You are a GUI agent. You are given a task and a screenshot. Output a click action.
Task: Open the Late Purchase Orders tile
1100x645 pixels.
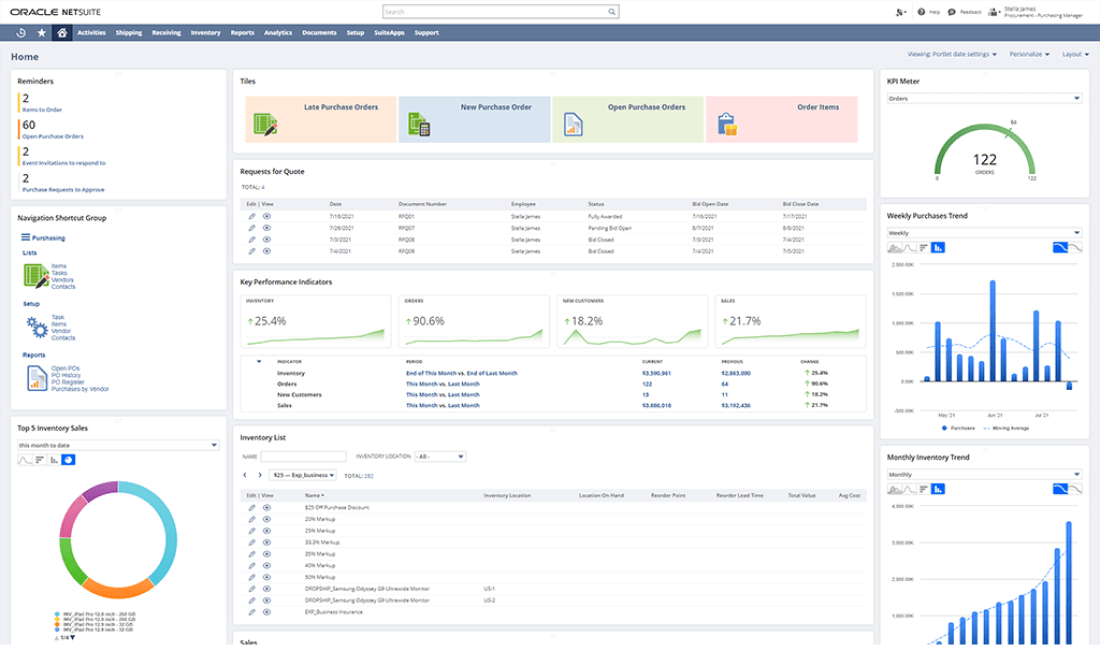pyautogui.click(x=320, y=119)
